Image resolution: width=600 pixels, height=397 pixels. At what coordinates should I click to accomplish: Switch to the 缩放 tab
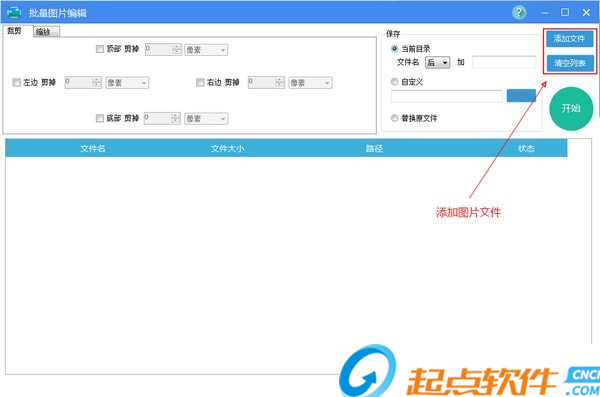tap(46, 32)
